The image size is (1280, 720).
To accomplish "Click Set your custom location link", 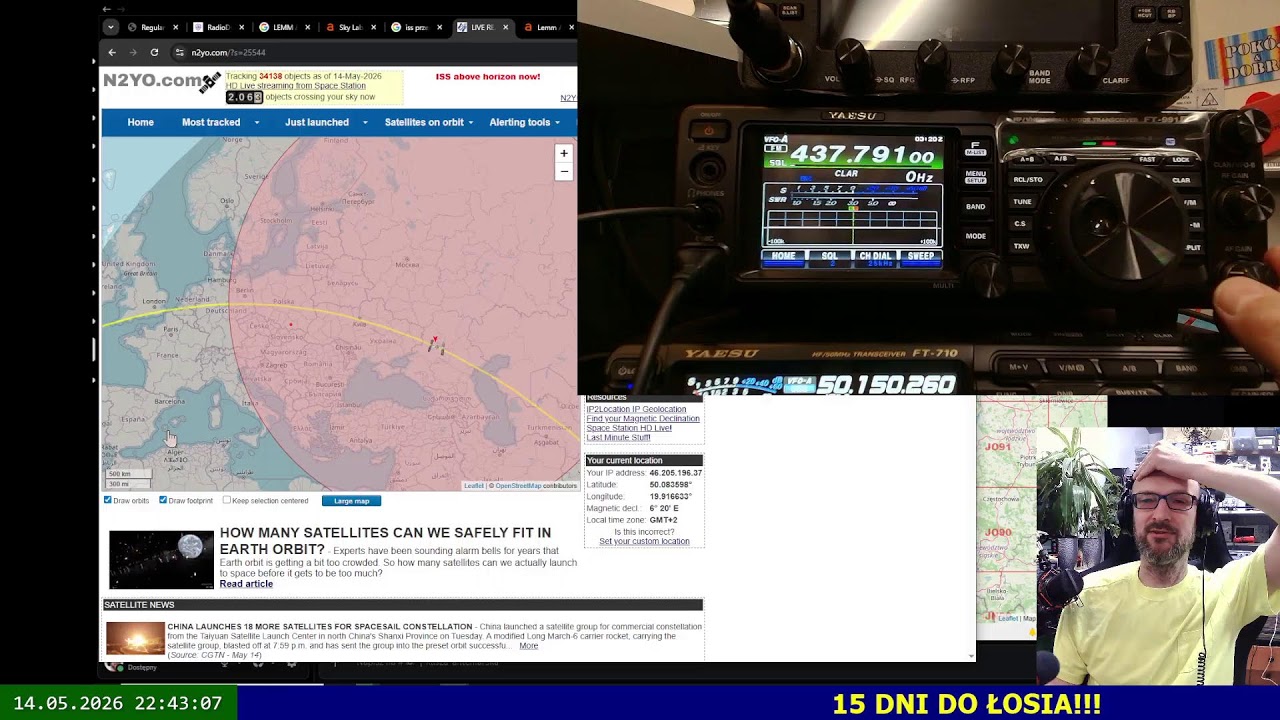I will (x=644, y=542).
